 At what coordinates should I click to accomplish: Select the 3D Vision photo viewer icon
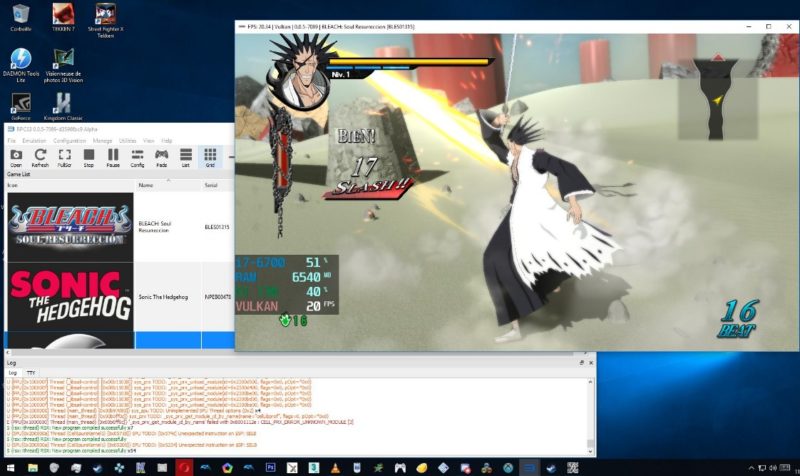(63, 65)
